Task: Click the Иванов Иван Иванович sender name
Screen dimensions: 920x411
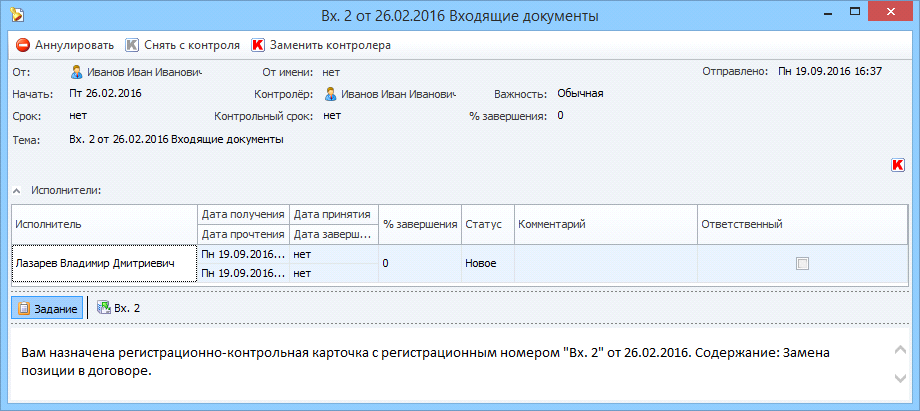Action: pos(144,72)
